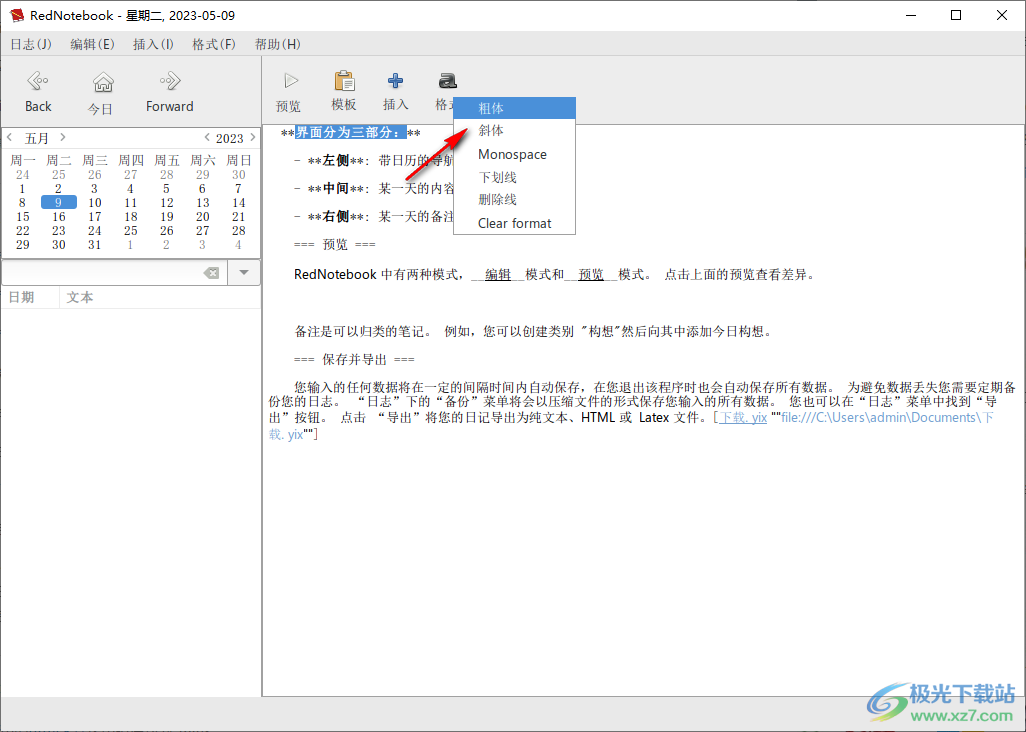This screenshot has width=1026, height=732.
Task: Click the Forward navigation arrow icon
Action: click(169, 81)
